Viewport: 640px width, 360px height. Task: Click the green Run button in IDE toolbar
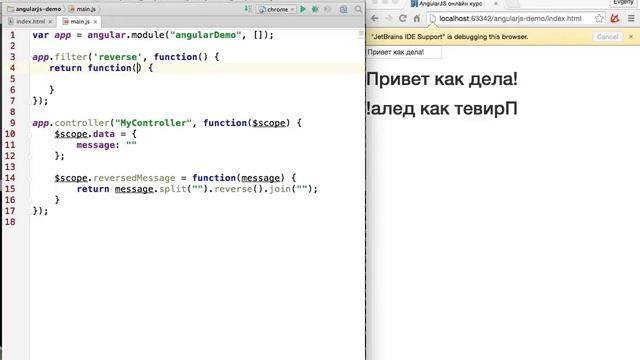303,9
